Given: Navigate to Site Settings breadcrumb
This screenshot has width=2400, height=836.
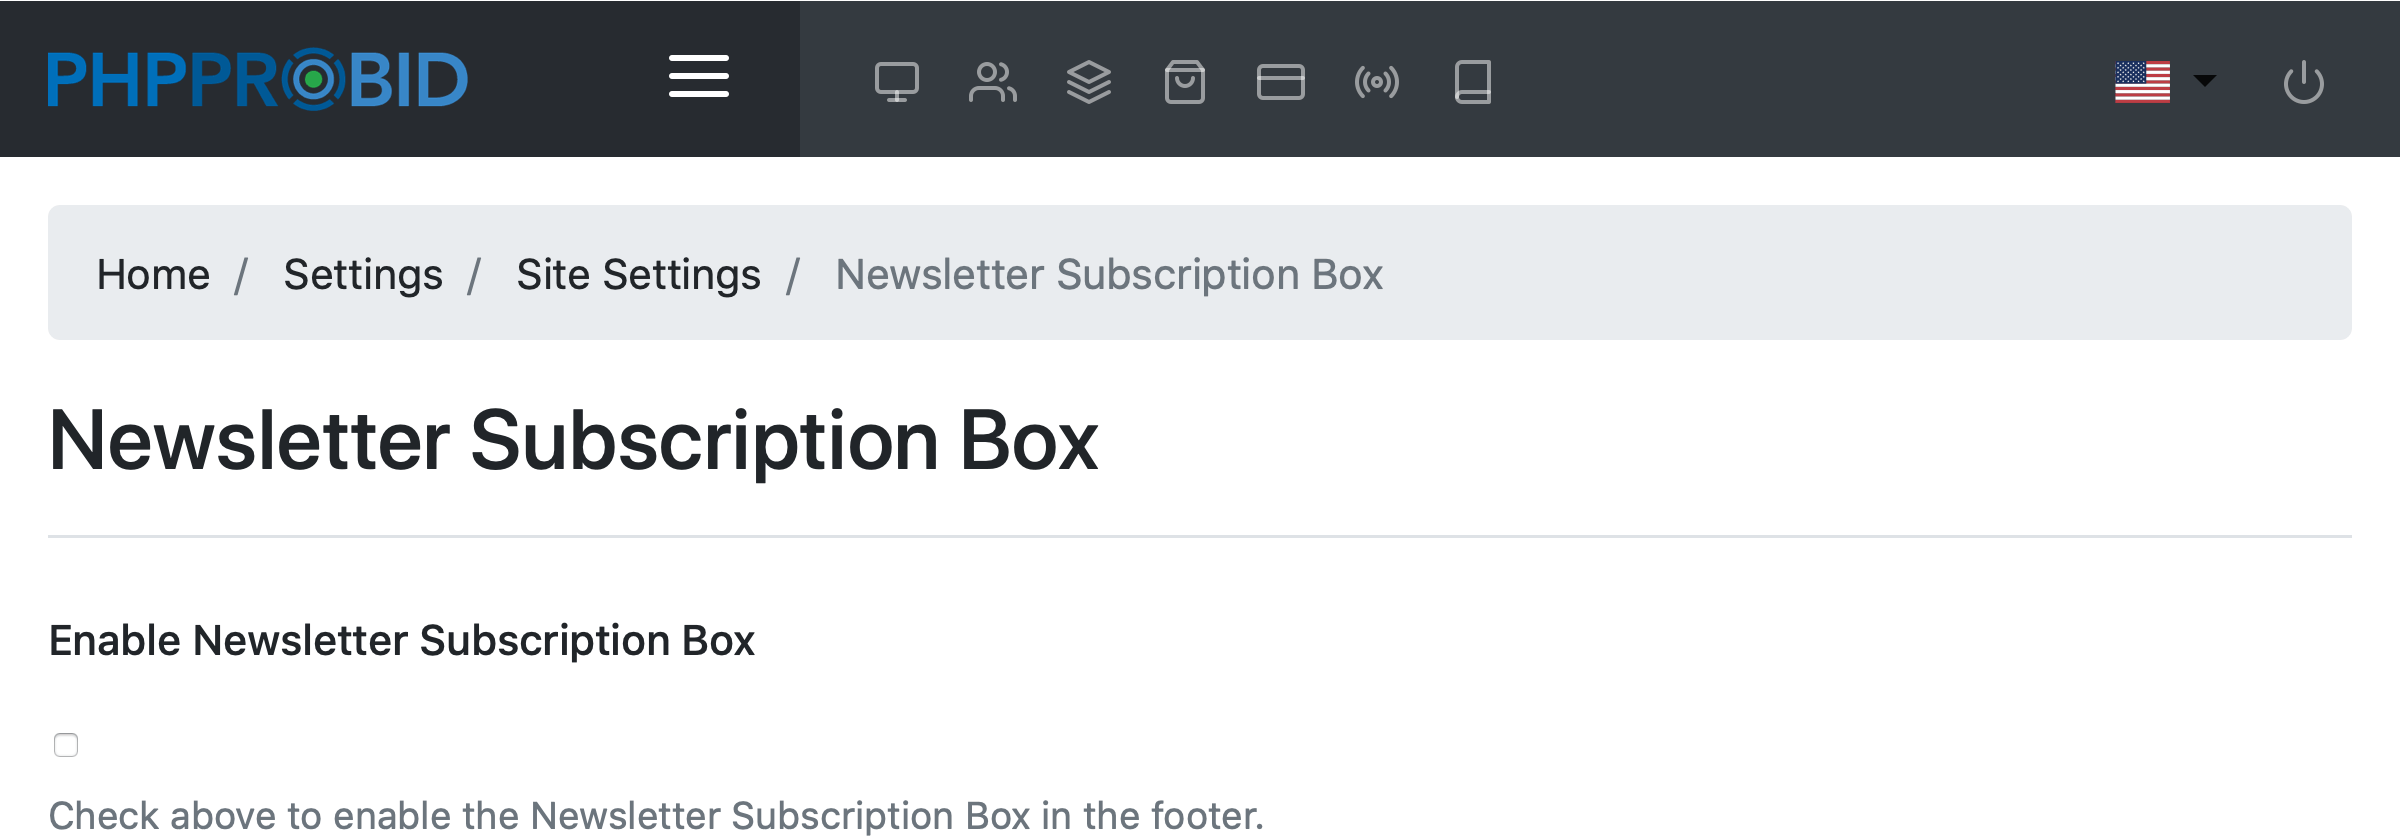Looking at the screenshot, I should pyautogui.click(x=638, y=274).
